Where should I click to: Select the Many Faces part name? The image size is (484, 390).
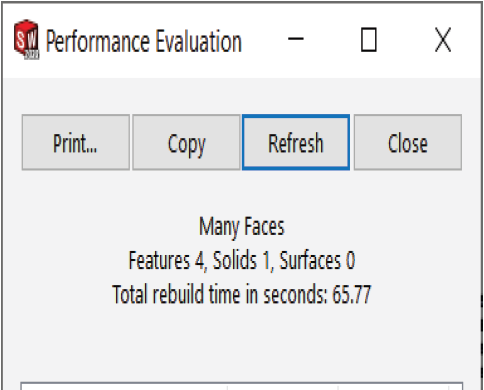pyautogui.click(x=242, y=227)
